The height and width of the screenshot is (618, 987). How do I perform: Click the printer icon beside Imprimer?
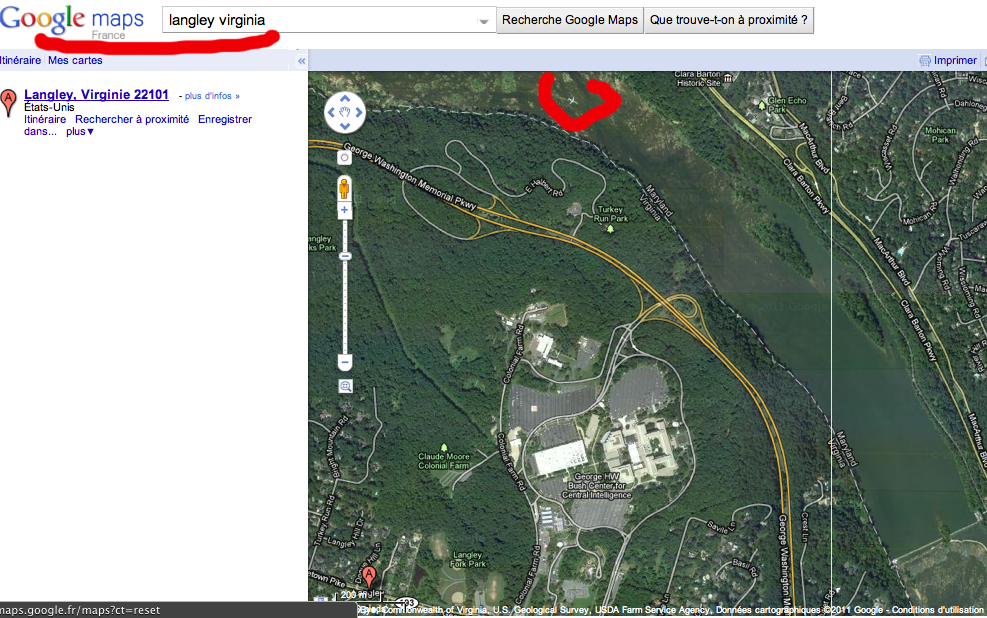coord(925,61)
